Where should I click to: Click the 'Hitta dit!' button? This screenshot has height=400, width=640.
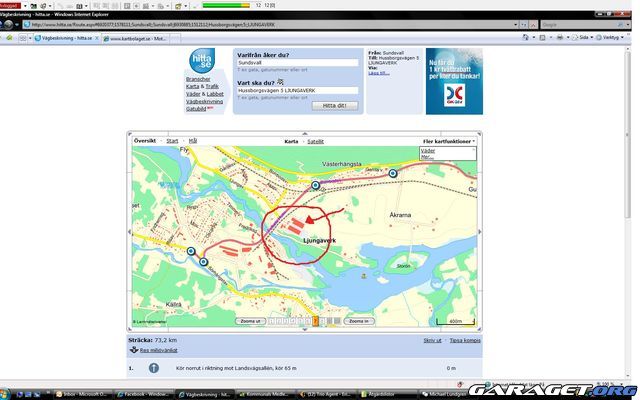(335, 105)
